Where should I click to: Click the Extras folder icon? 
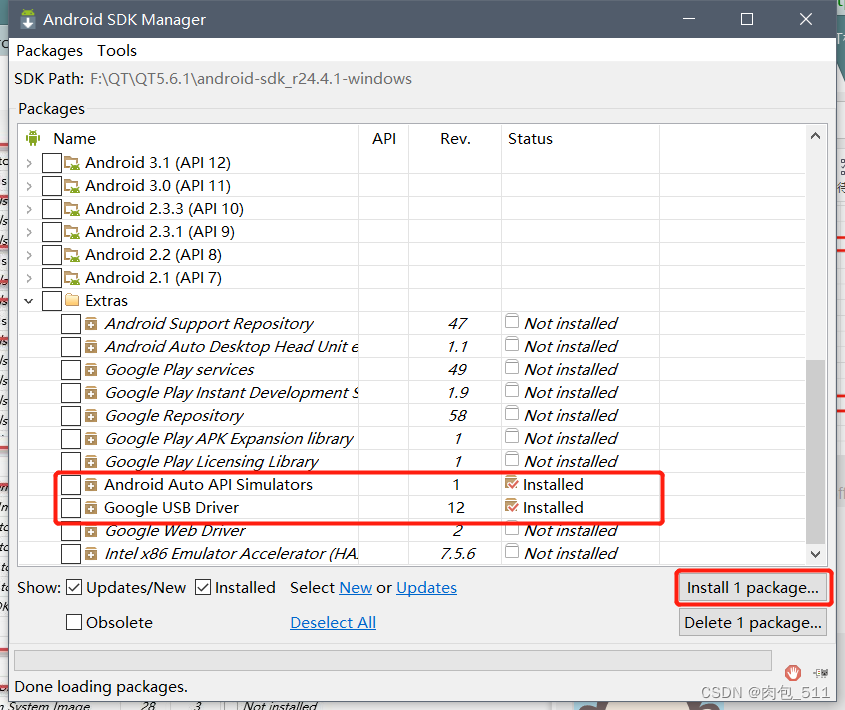point(72,300)
